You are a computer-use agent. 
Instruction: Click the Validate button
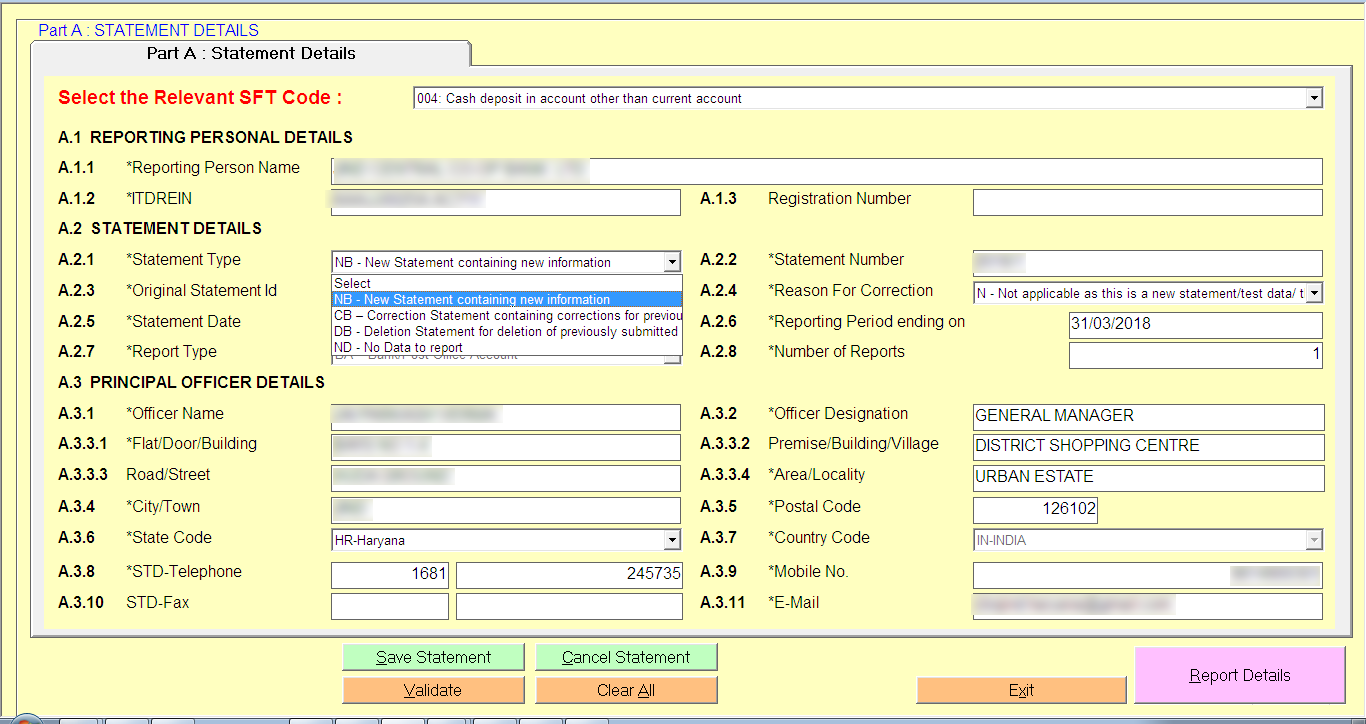[433, 690]
